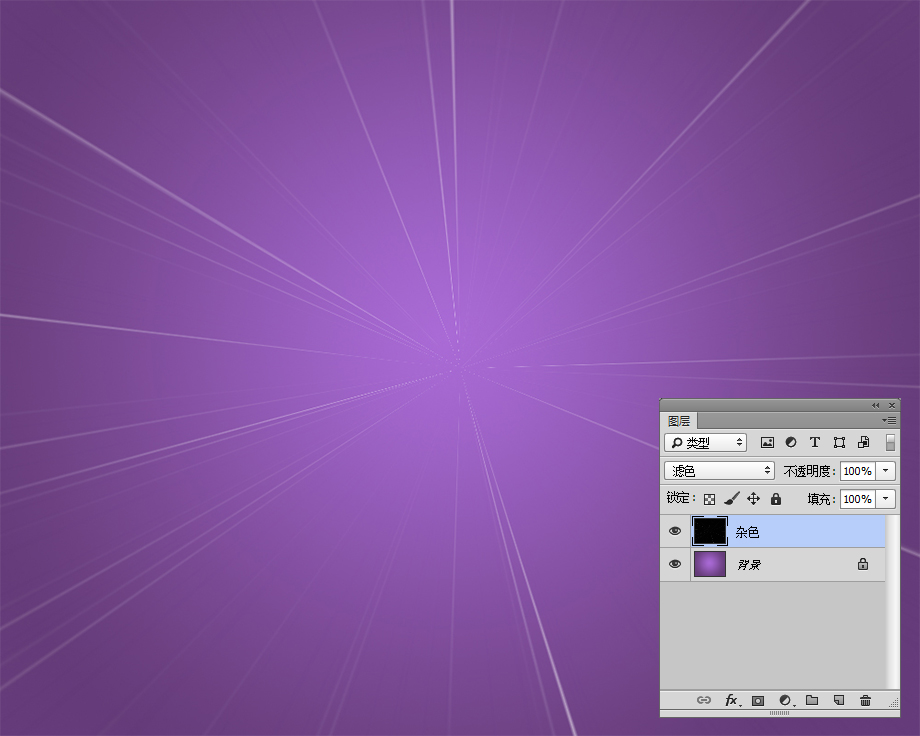Click the 背景 layer lock icon
This screenshot has height=736, width=920.
[862, 564]
